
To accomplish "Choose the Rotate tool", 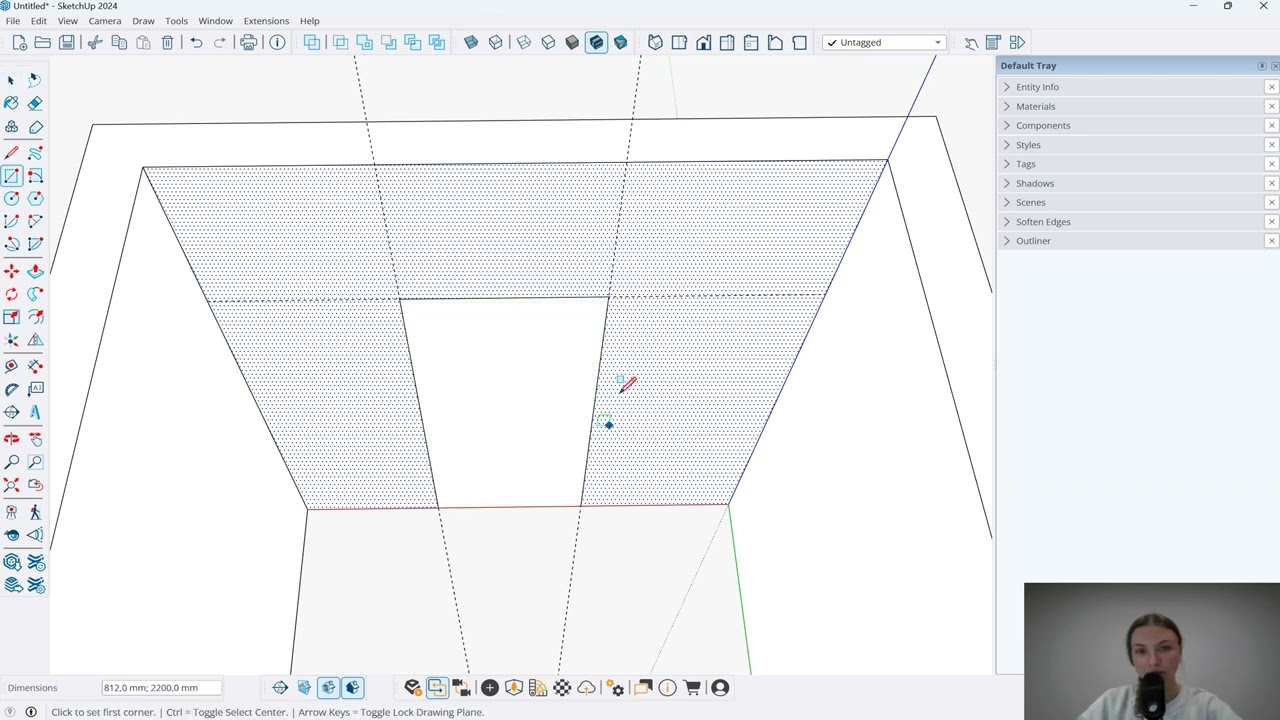I will tap(11, 293).
